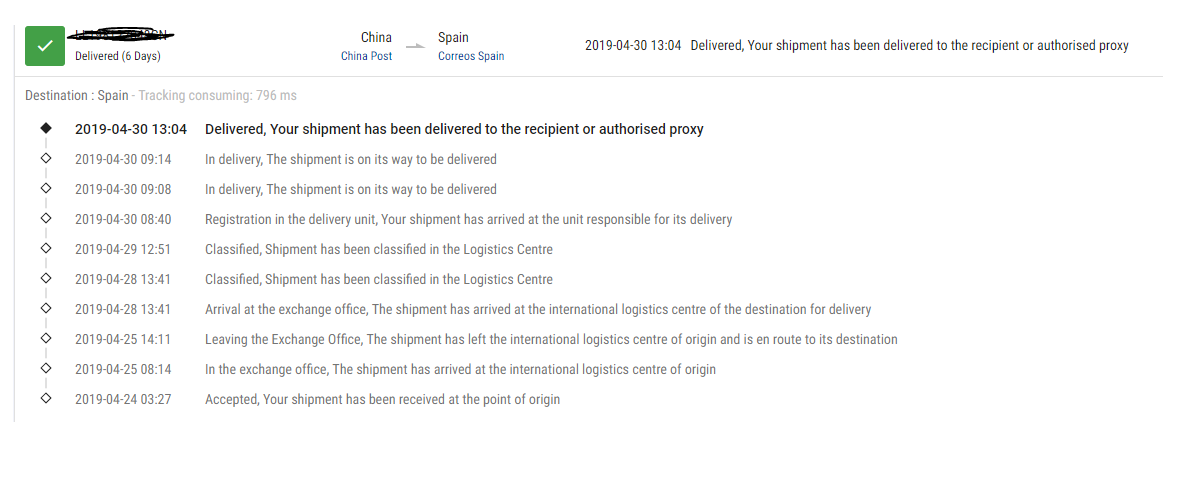This screenshot has width=1183, height=481.
Task: Click the 'Delivered (6 Days)' status text
Action: coord(118,56)
